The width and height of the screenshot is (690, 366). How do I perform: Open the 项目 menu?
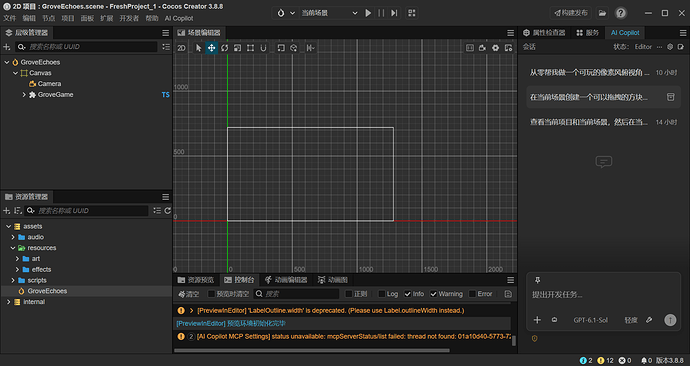[x=68, y=18]
